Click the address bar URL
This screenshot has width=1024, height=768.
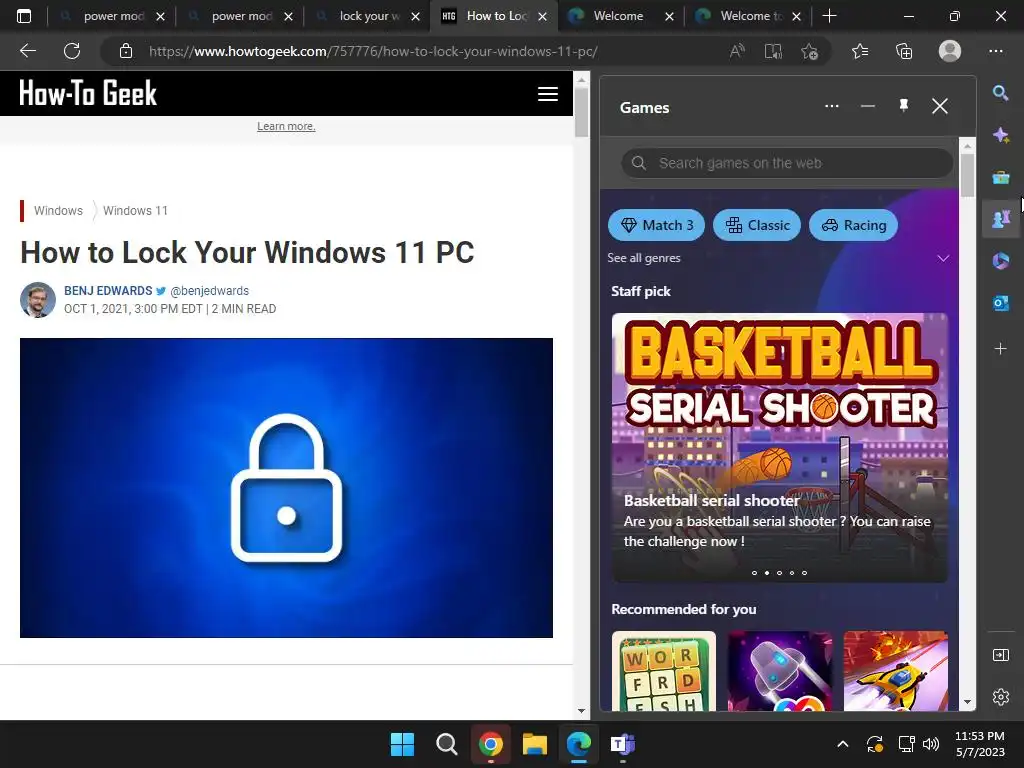[x=373, y=51]
